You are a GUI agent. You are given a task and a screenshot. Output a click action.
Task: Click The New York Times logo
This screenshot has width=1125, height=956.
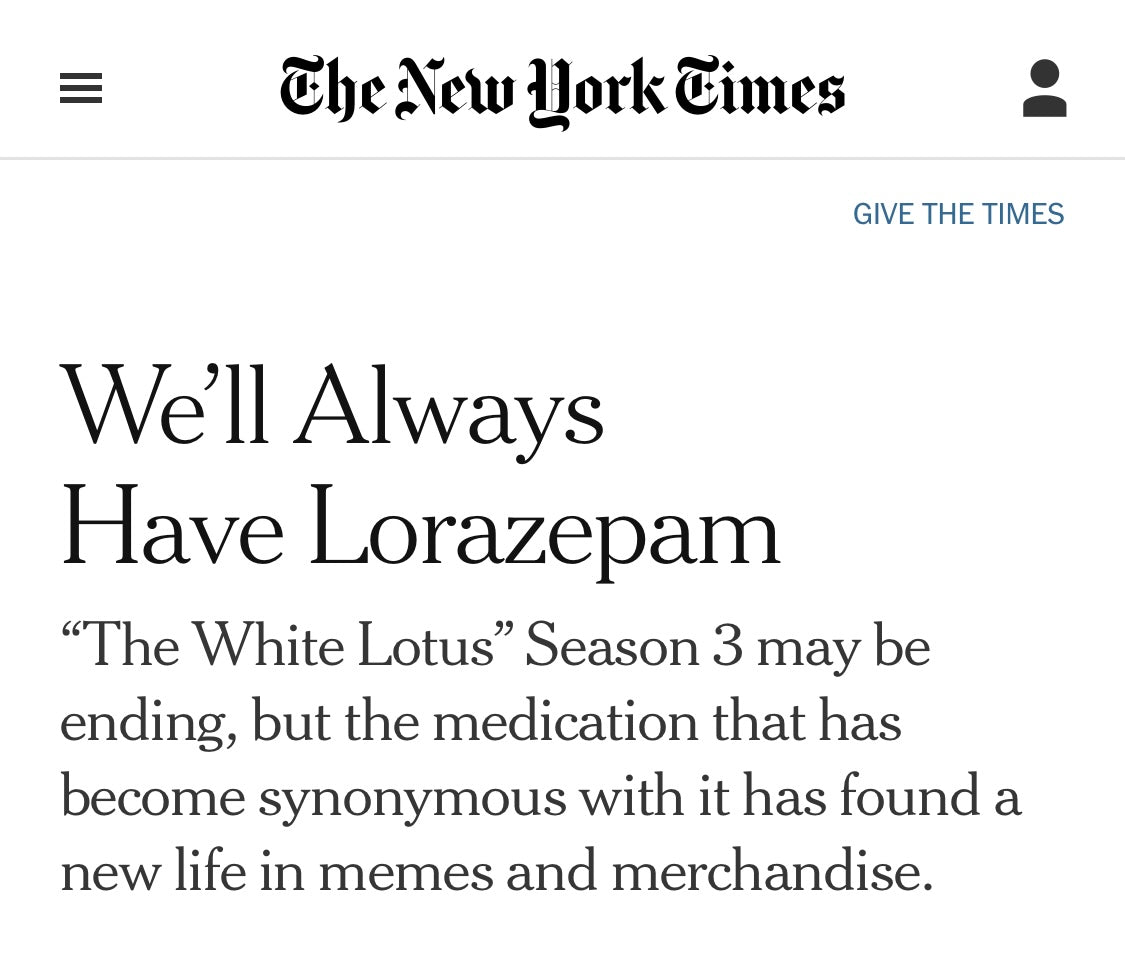pos(562,91)
